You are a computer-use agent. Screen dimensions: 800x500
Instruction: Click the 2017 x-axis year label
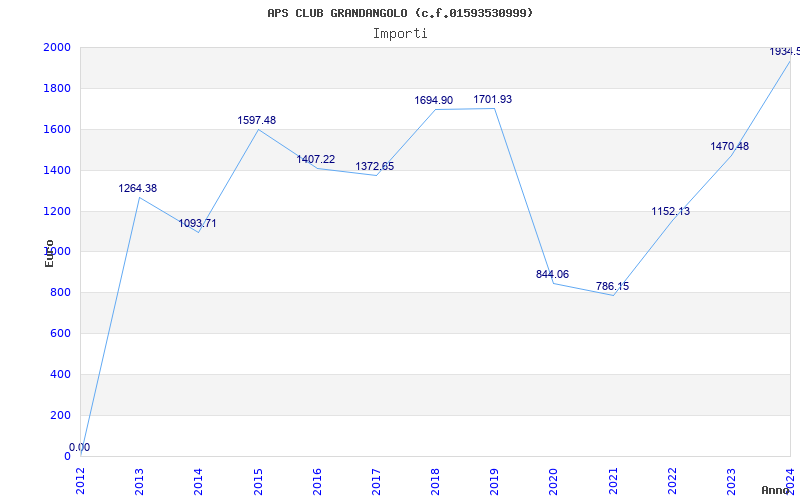pos(376,481)
